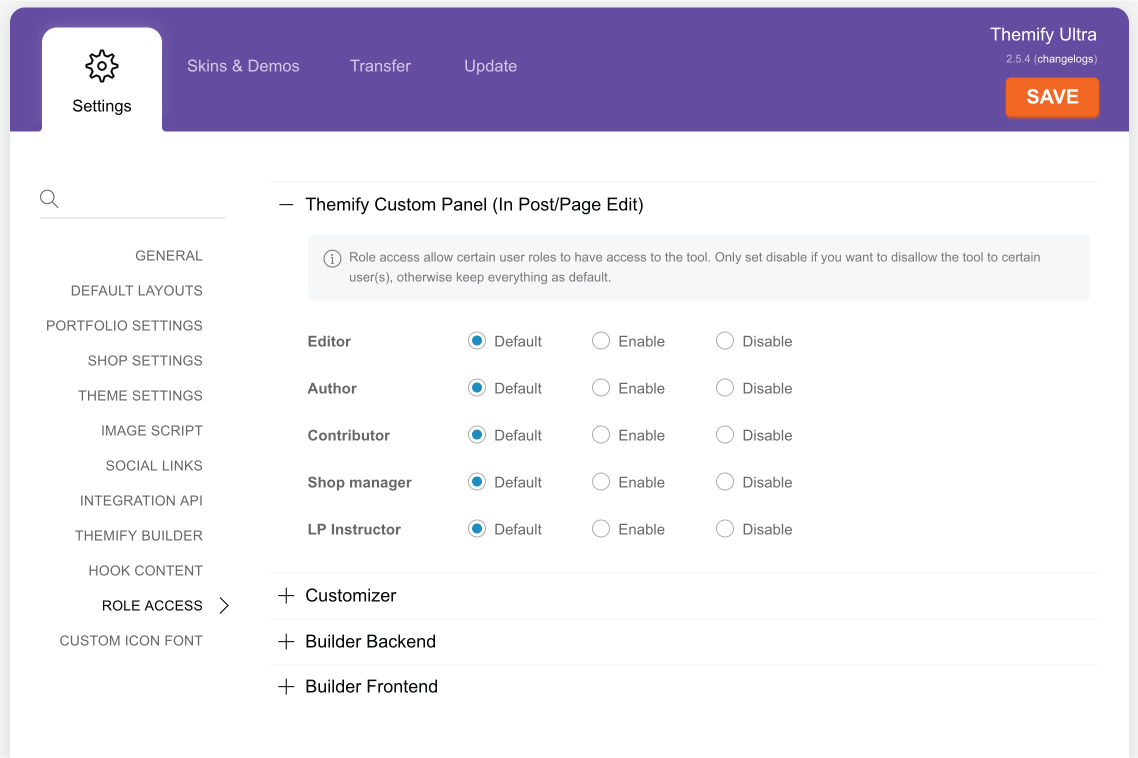This screenshot has width=1138, height=758.
Task: Collapse the Themify Custom Panel section
Action: pyautogui.click(x=287, y=205)
